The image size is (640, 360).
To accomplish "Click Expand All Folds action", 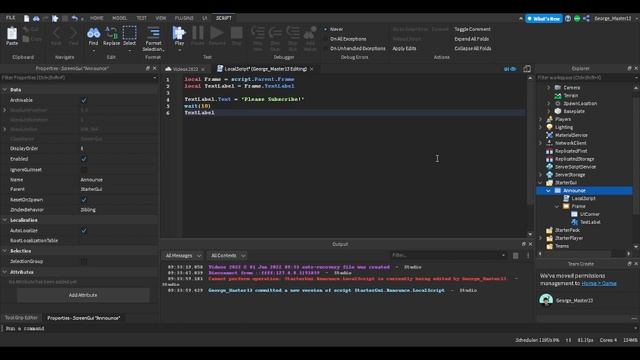I will coord(471,39).
